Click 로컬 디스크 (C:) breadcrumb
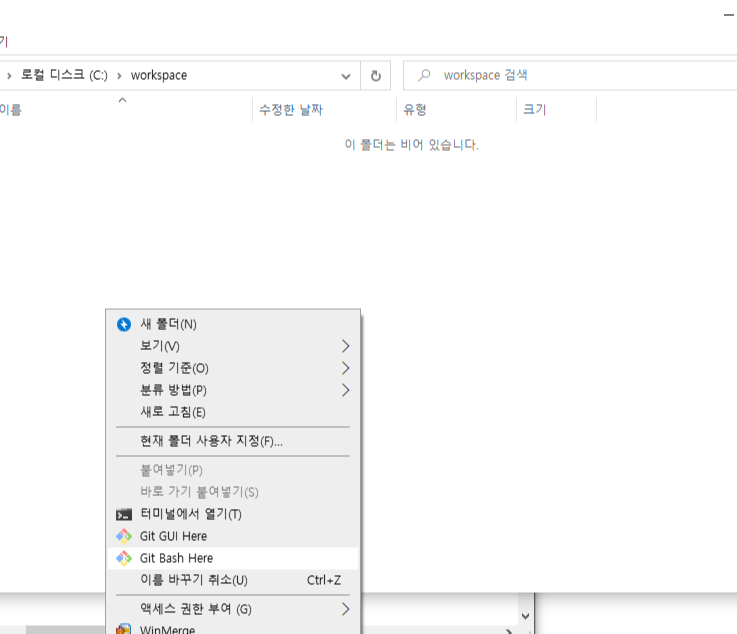Screen dimensions: 737x634 click(64, 75)
